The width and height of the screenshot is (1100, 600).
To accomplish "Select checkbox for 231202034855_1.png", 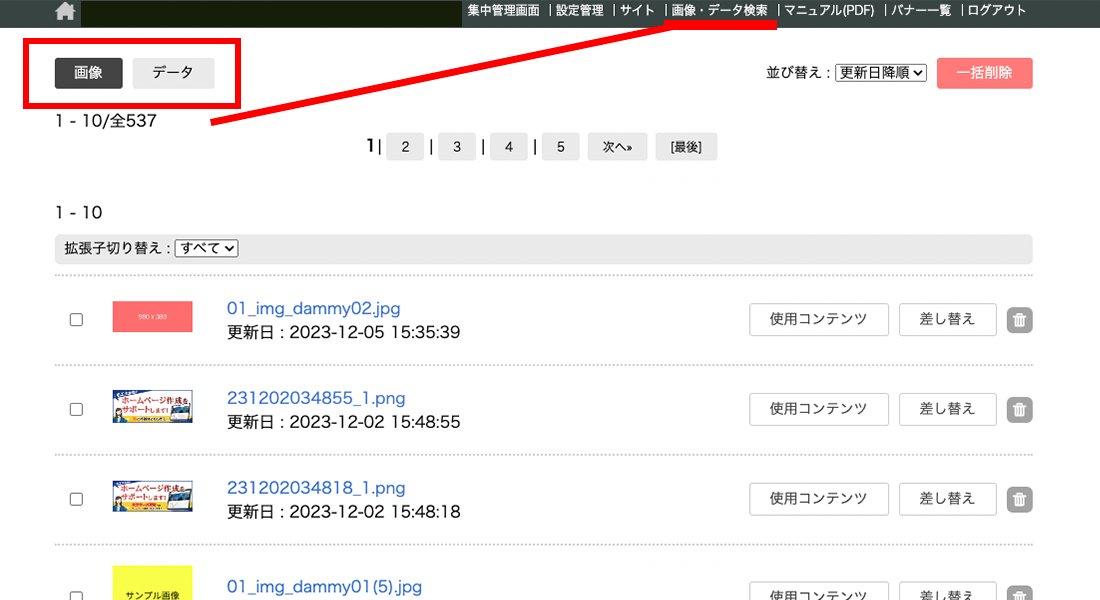I will [x=76, y=410].
